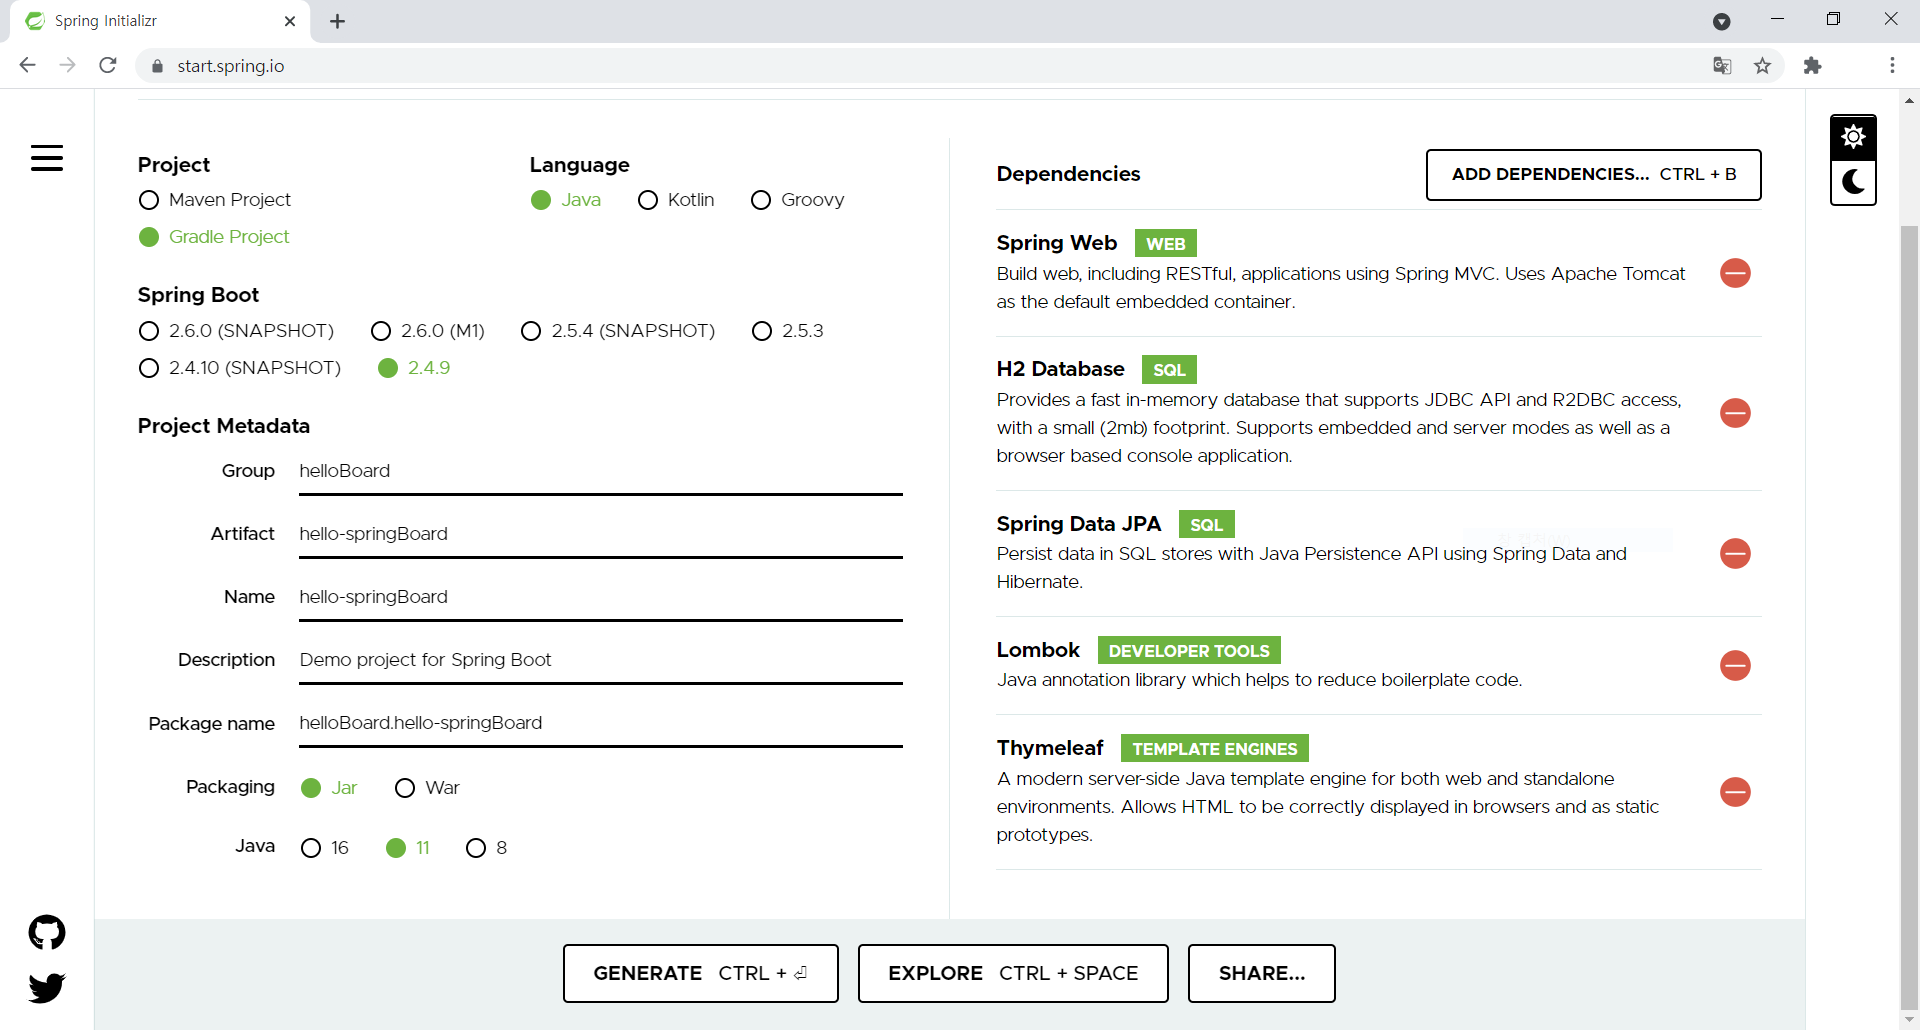Select Spring Boot 2.4.9

[415, 368]
